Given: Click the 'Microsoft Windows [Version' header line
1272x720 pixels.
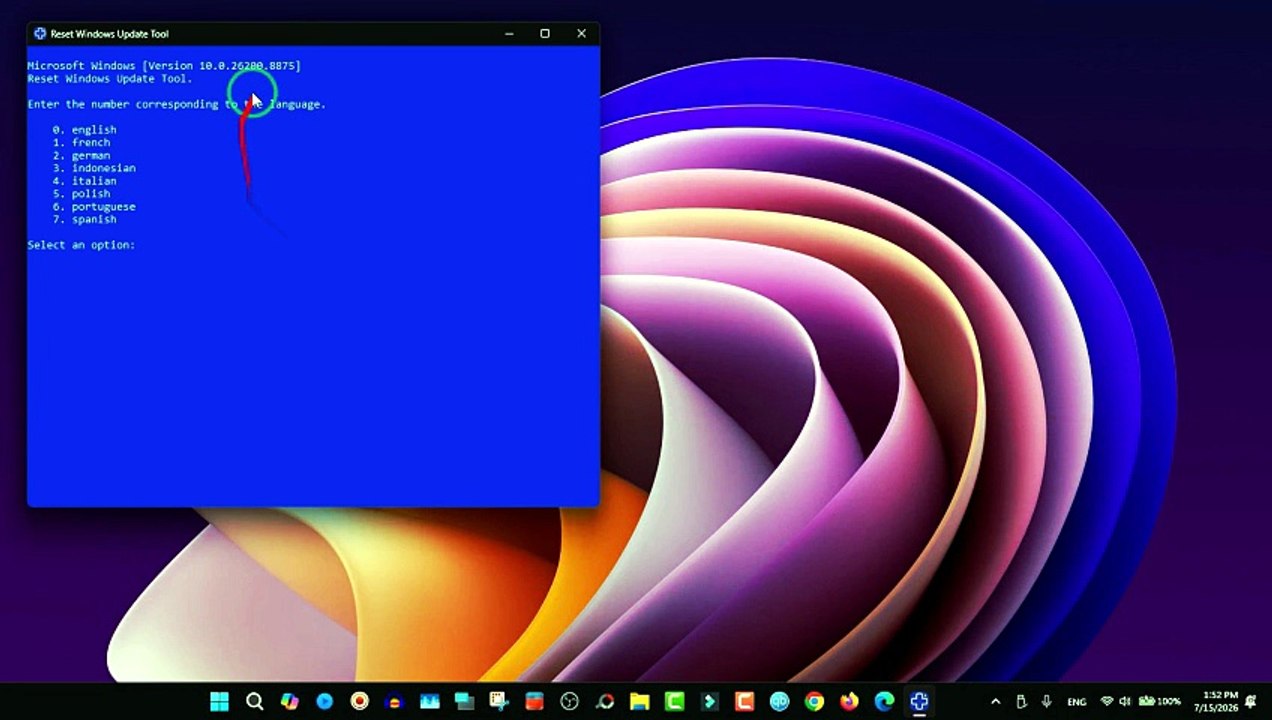Looking at the screenshot, I should tap(164, 66).
